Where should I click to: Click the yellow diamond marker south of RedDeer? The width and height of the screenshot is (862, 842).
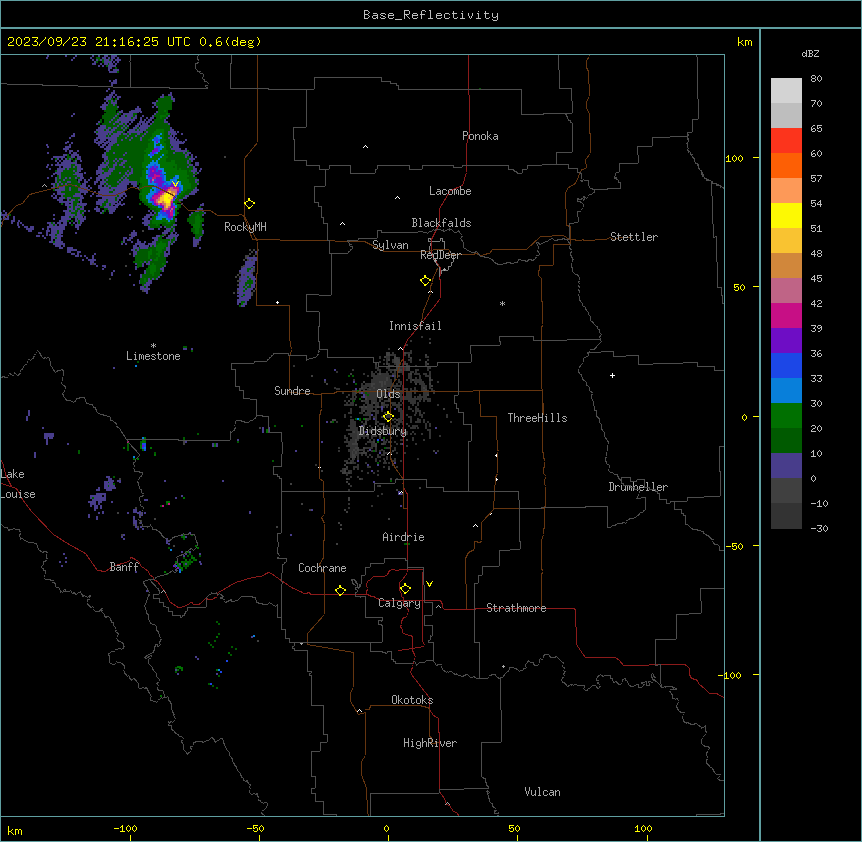(425, 281)
